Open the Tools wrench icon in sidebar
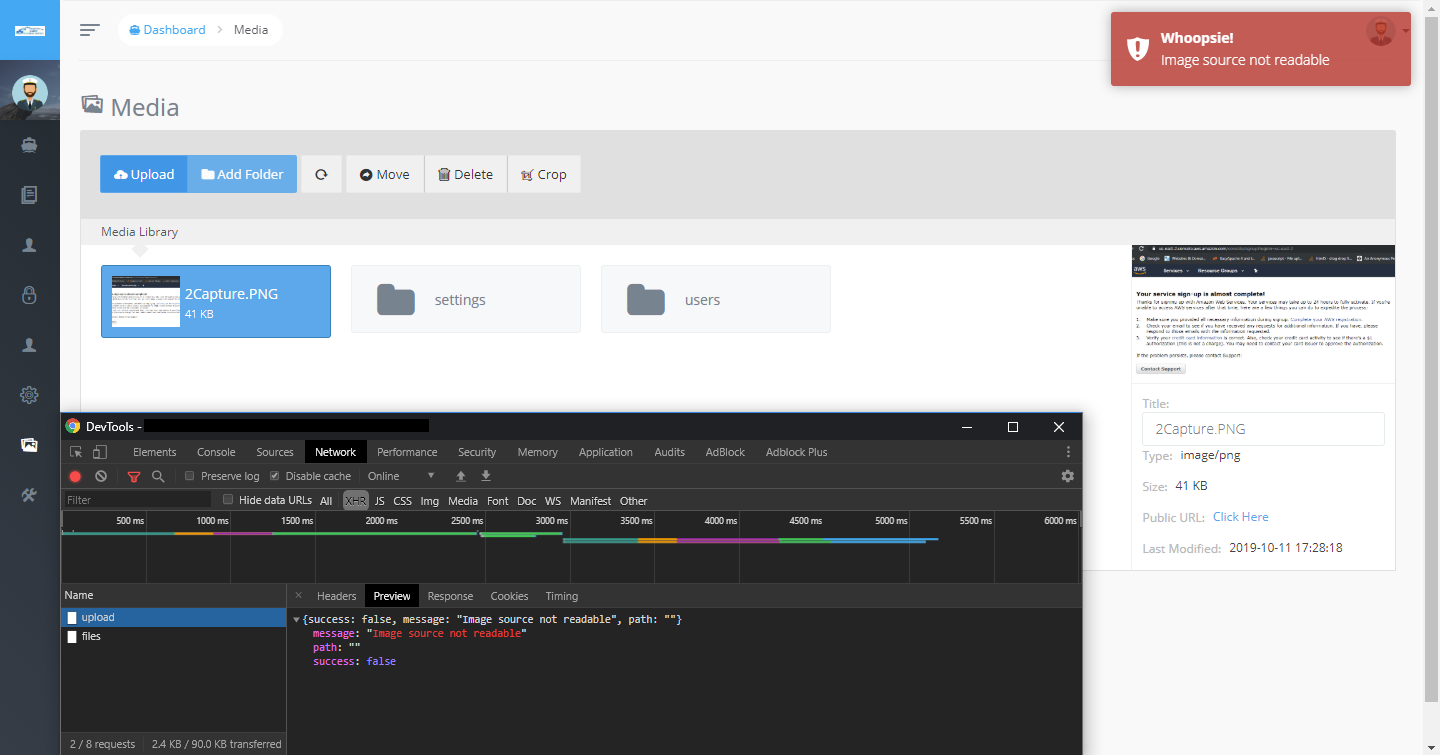The width and height of the screenshot is (1440, 755). point(30,496)
